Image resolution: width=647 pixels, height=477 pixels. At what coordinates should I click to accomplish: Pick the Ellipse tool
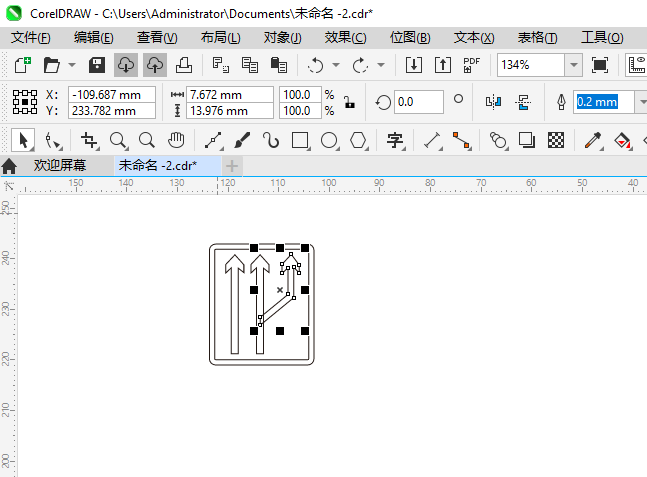coord(328,140)
